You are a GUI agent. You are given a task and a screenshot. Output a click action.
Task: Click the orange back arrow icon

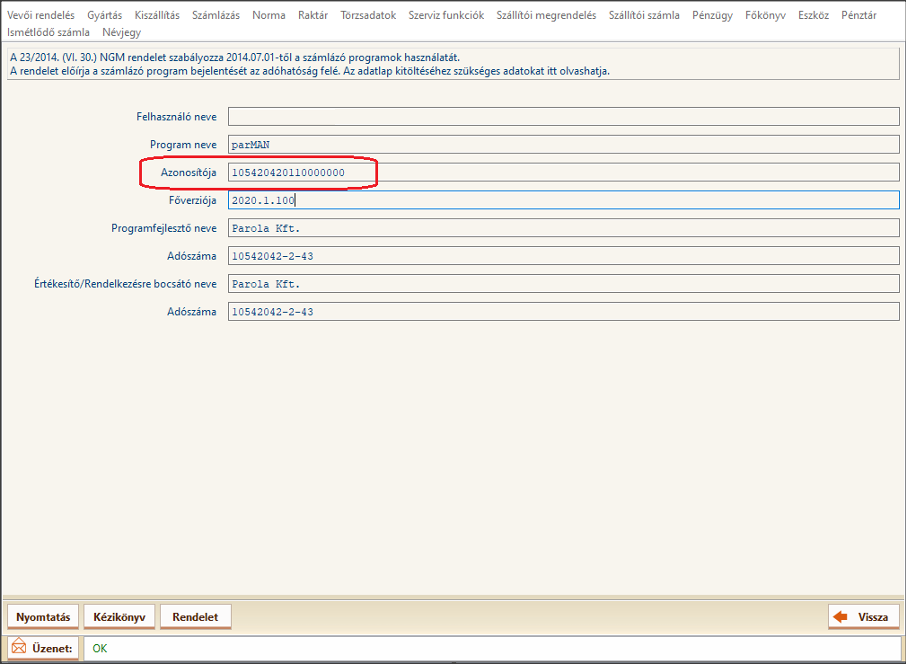click(841, 617)
